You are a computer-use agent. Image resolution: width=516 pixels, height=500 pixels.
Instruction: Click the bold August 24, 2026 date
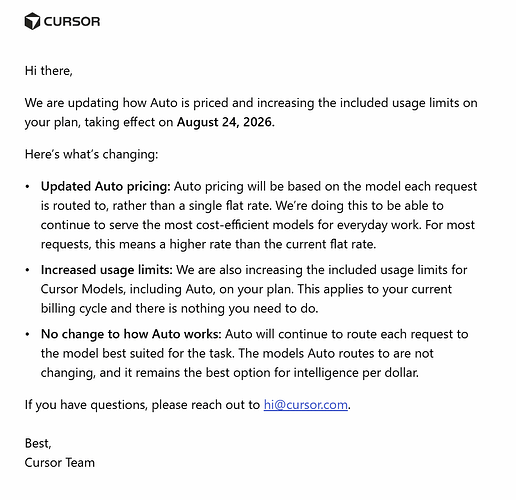click(224, 122)
